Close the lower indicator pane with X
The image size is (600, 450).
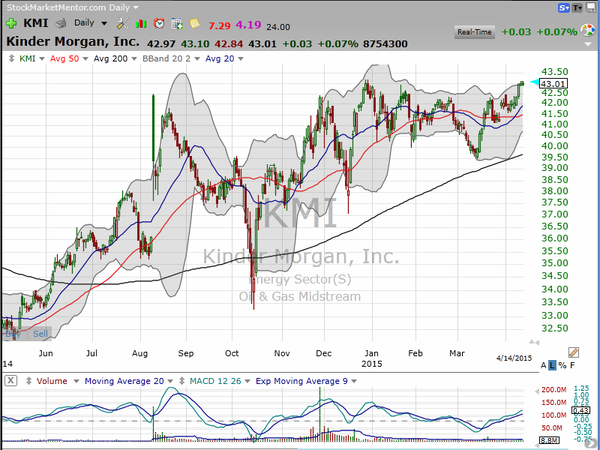tap(11, 381)
